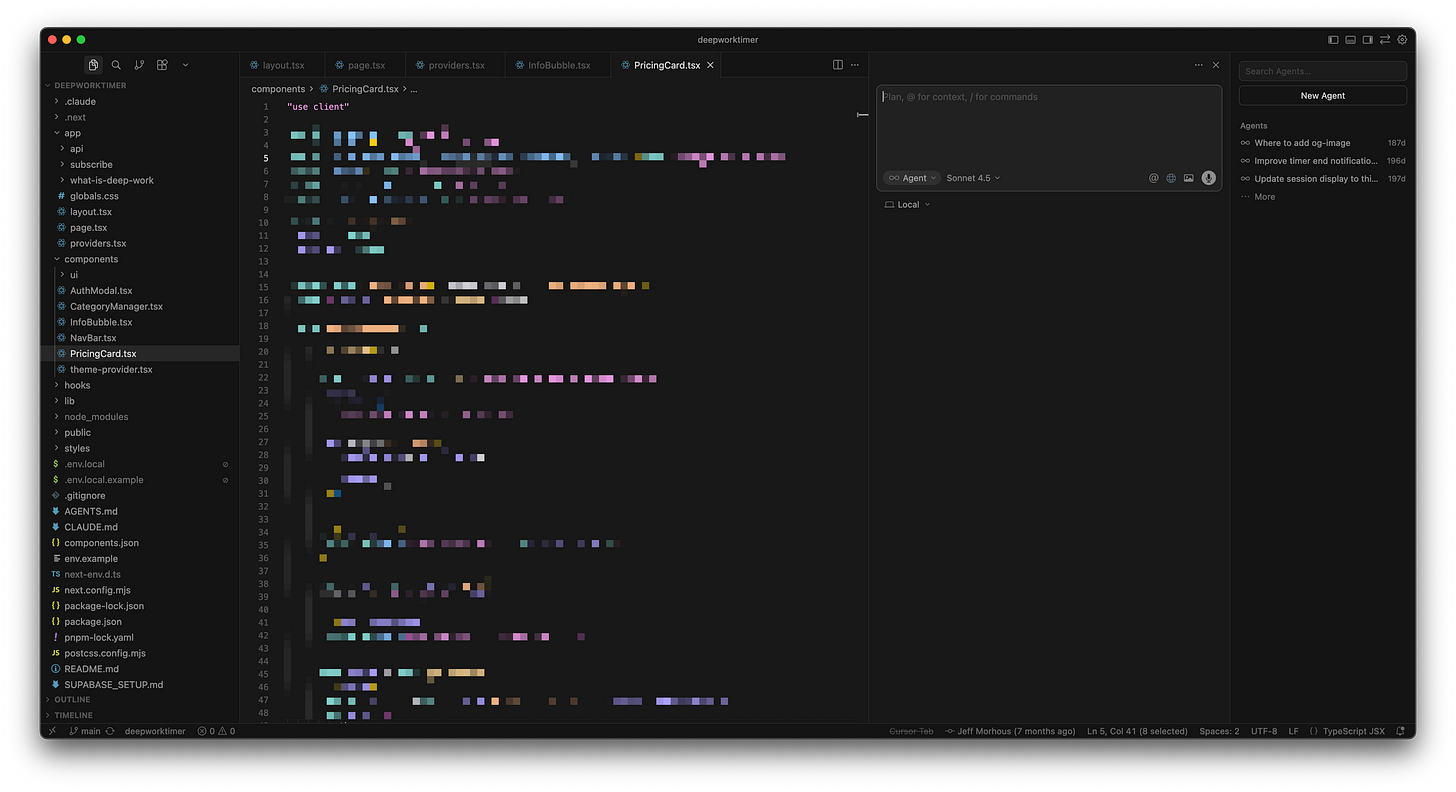The image size is (1456, 792).
Task: Open the Sonnet 4.5 model dropdown
Action: pyautogui.click(x=971, y=177)
